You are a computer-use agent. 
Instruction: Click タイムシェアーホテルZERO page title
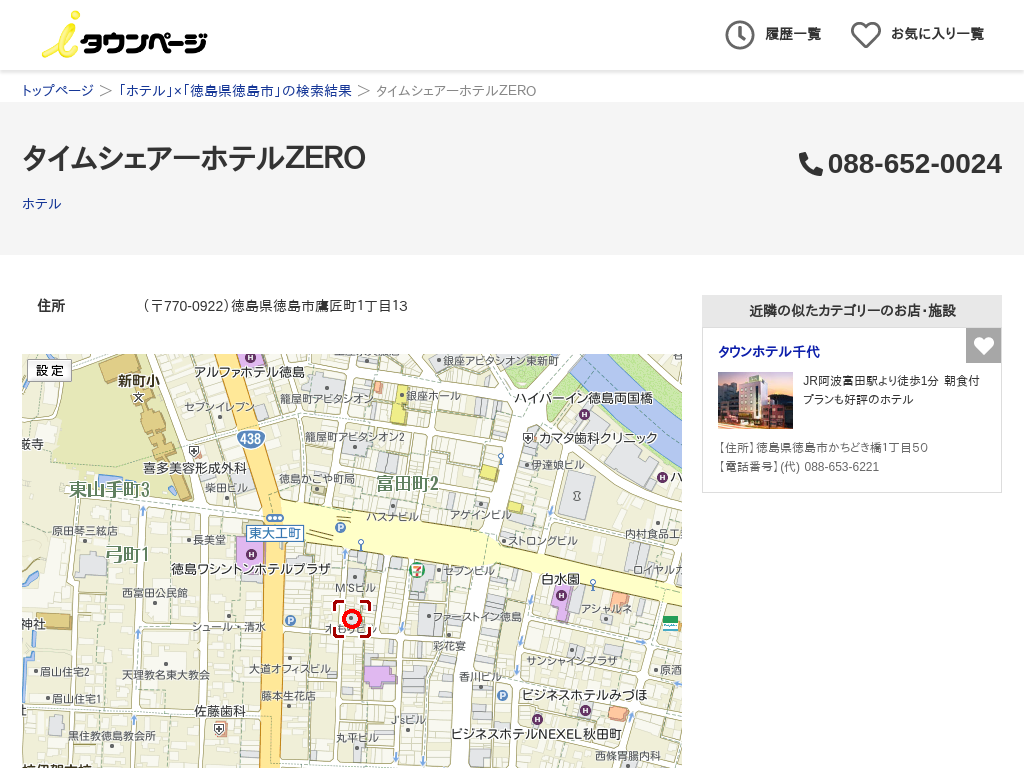pos(194,158)
